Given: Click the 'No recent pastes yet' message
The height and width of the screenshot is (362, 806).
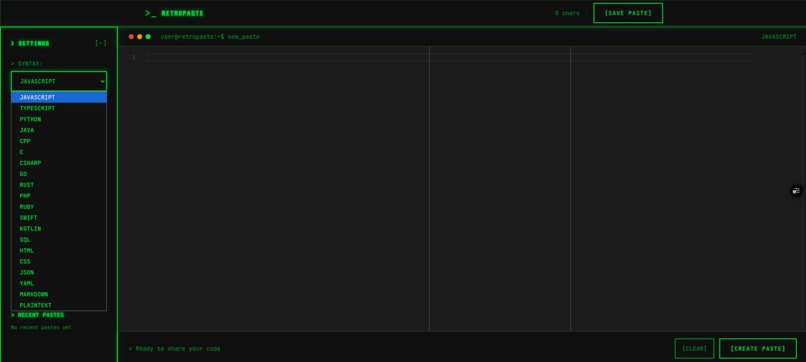Looking at the screenshot, I should [x=41, y=327].
